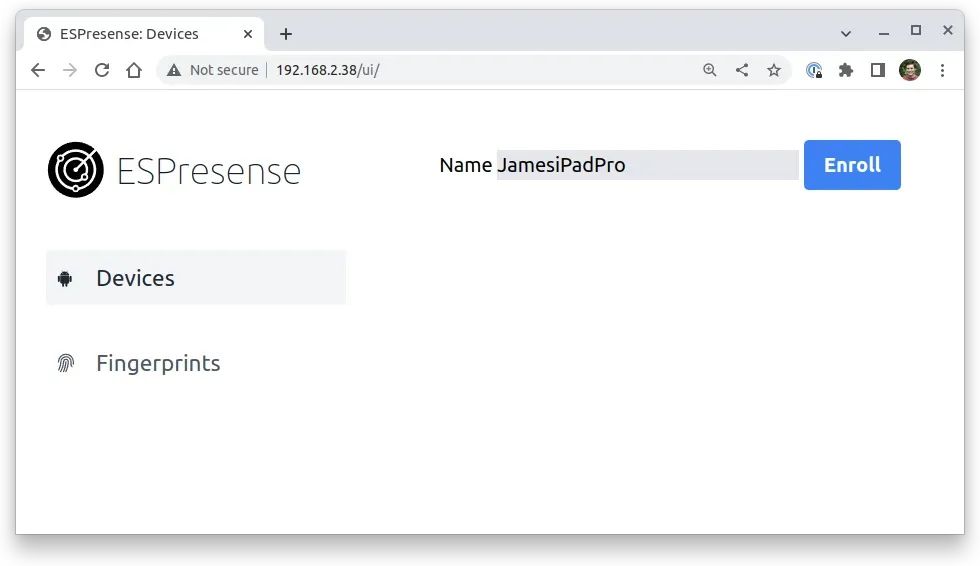Maximize the browser window
980x566 pixels.
(x=916, y=30)
